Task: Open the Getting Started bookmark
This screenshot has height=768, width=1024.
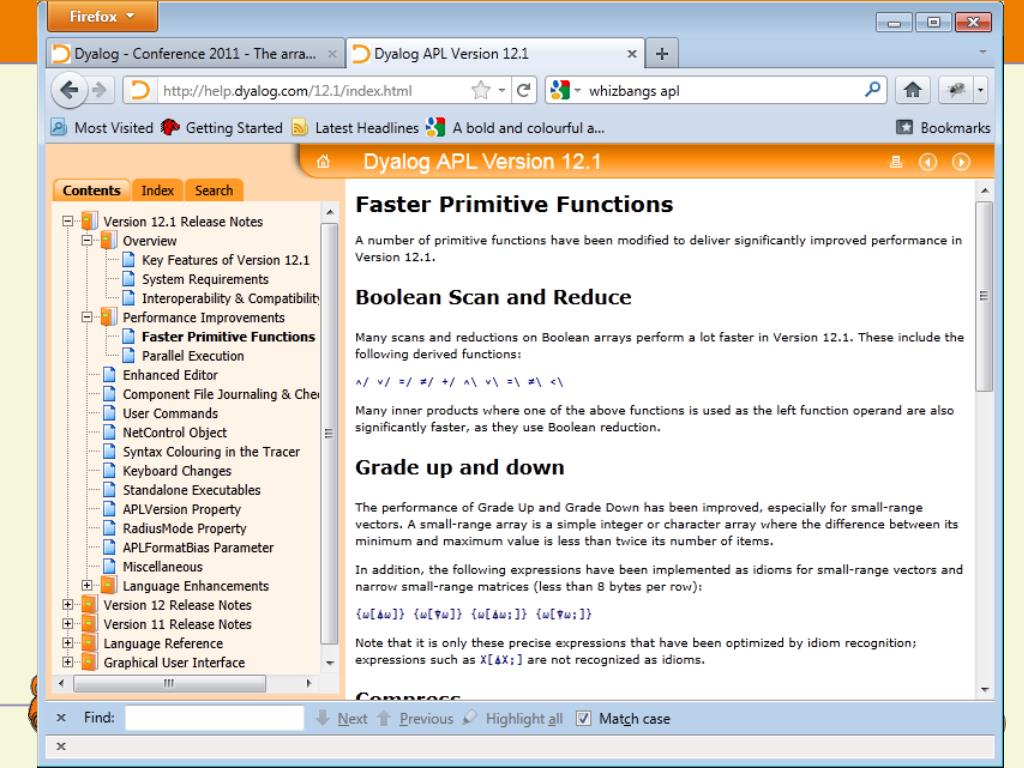Action: point(223,127)
